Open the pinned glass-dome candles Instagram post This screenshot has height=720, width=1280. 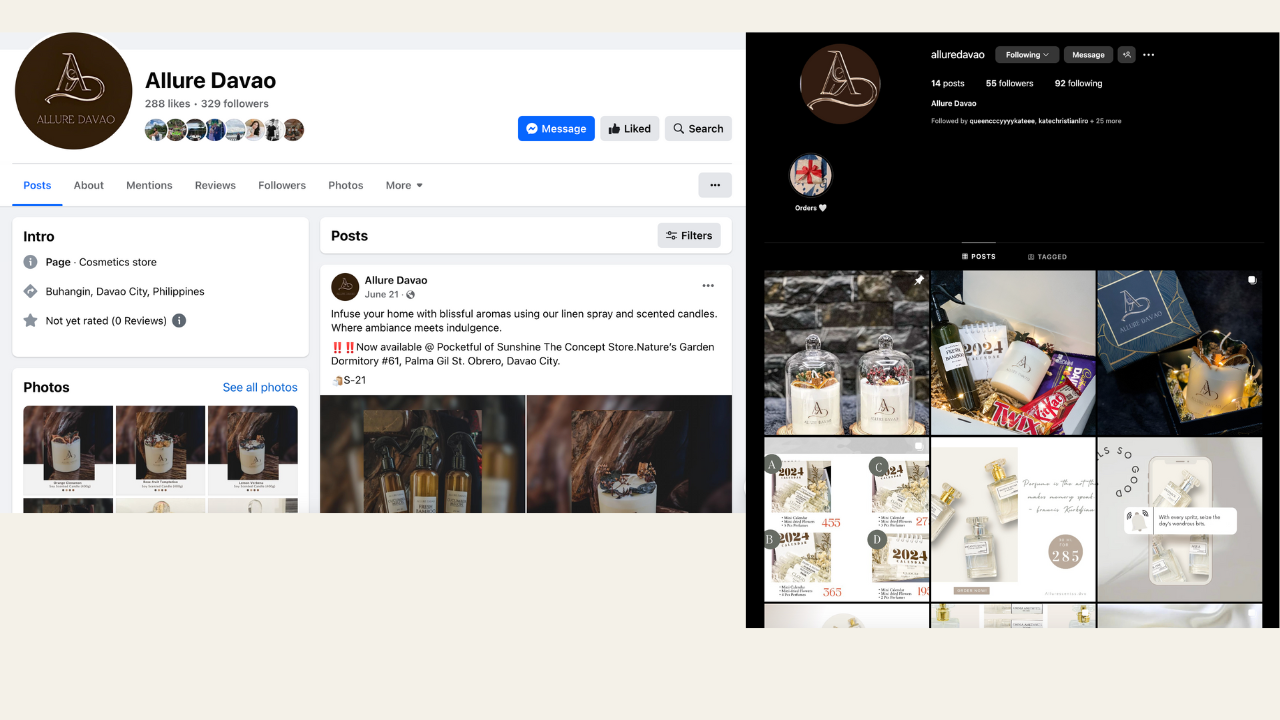point(847,353)
